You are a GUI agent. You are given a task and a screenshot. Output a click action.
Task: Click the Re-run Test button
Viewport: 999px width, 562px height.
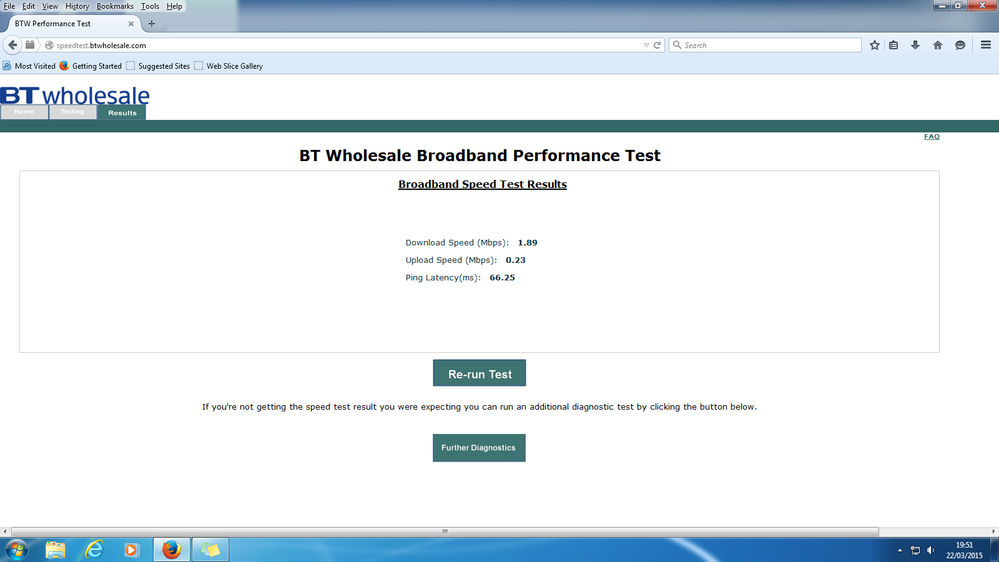pyautogui.click(x=480, y=373)
